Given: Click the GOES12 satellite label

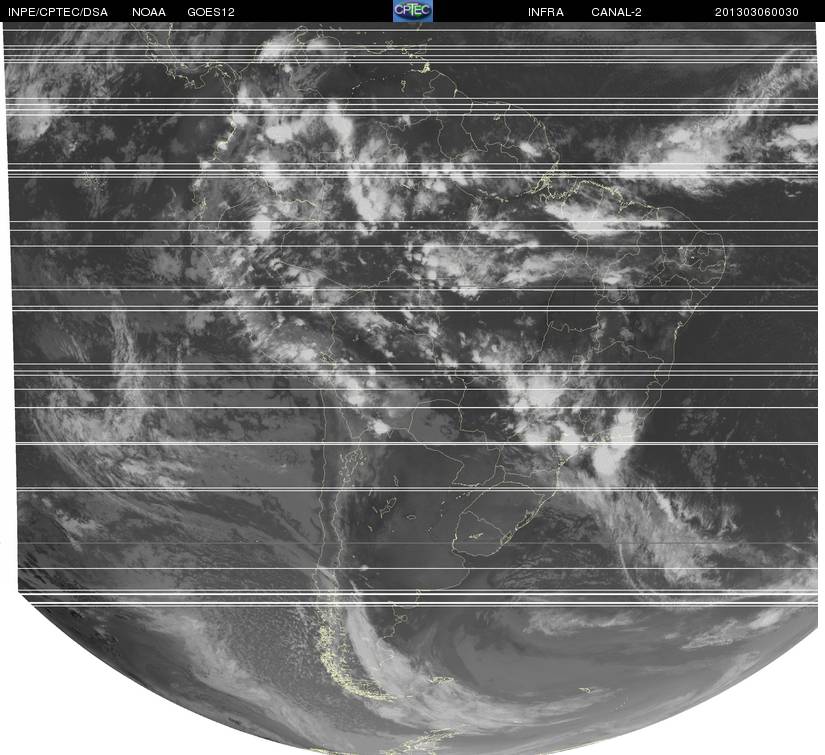Looking at the screenshot, I should coord(211,12).
